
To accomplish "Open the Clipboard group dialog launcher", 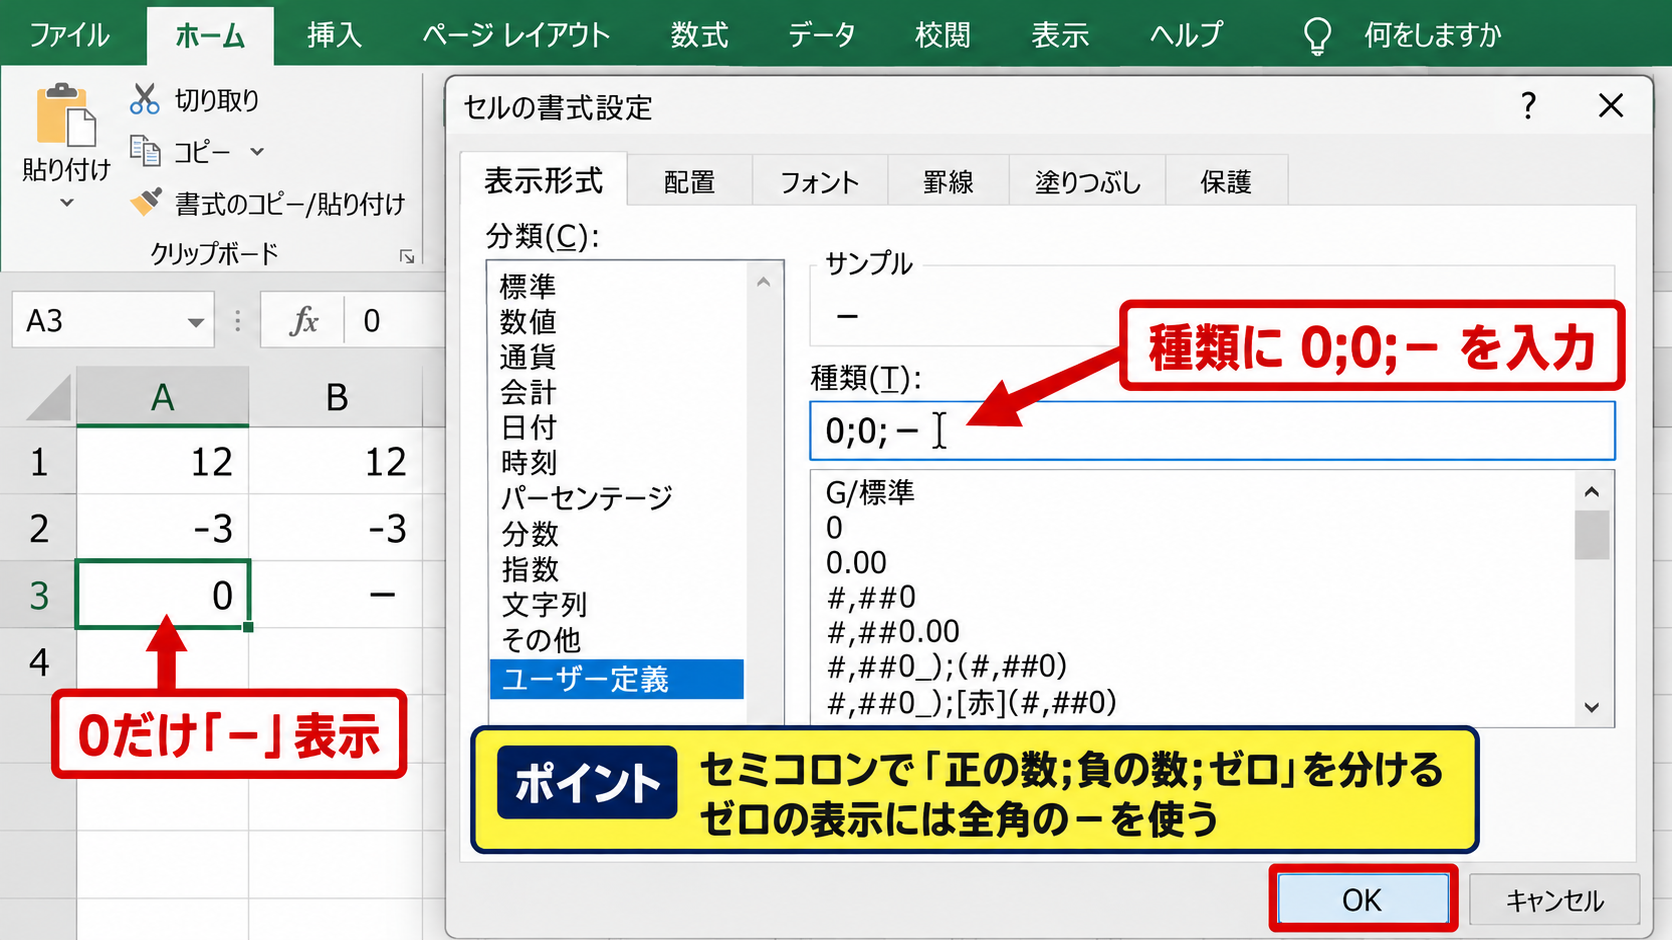I will [x=407, y=257].
